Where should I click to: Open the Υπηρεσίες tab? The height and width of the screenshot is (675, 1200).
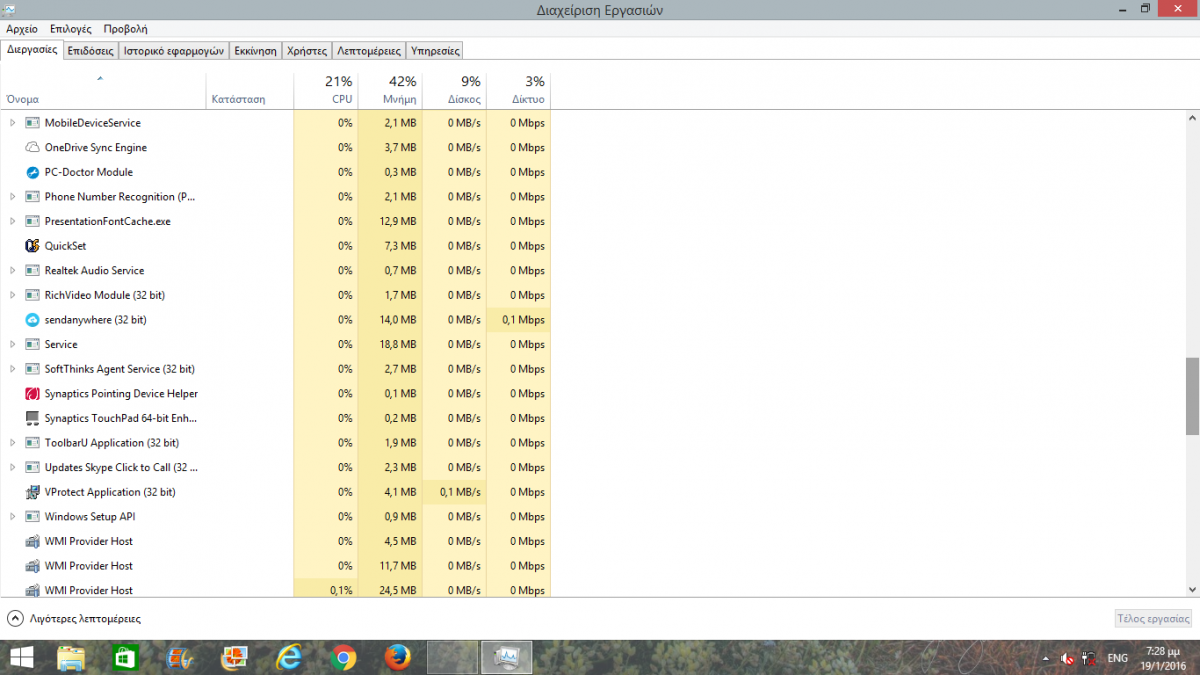pos(435,50)
